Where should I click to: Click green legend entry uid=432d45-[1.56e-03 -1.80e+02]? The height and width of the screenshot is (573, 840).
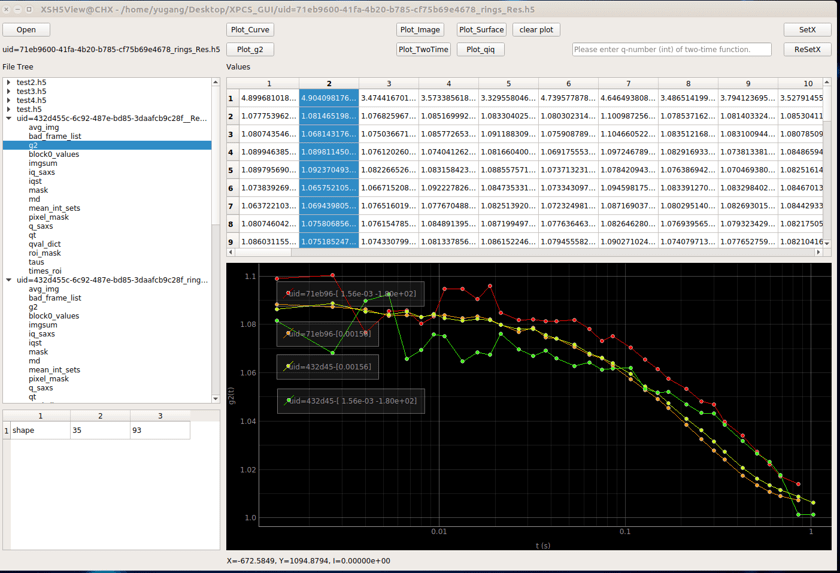[x=351, y=401]
